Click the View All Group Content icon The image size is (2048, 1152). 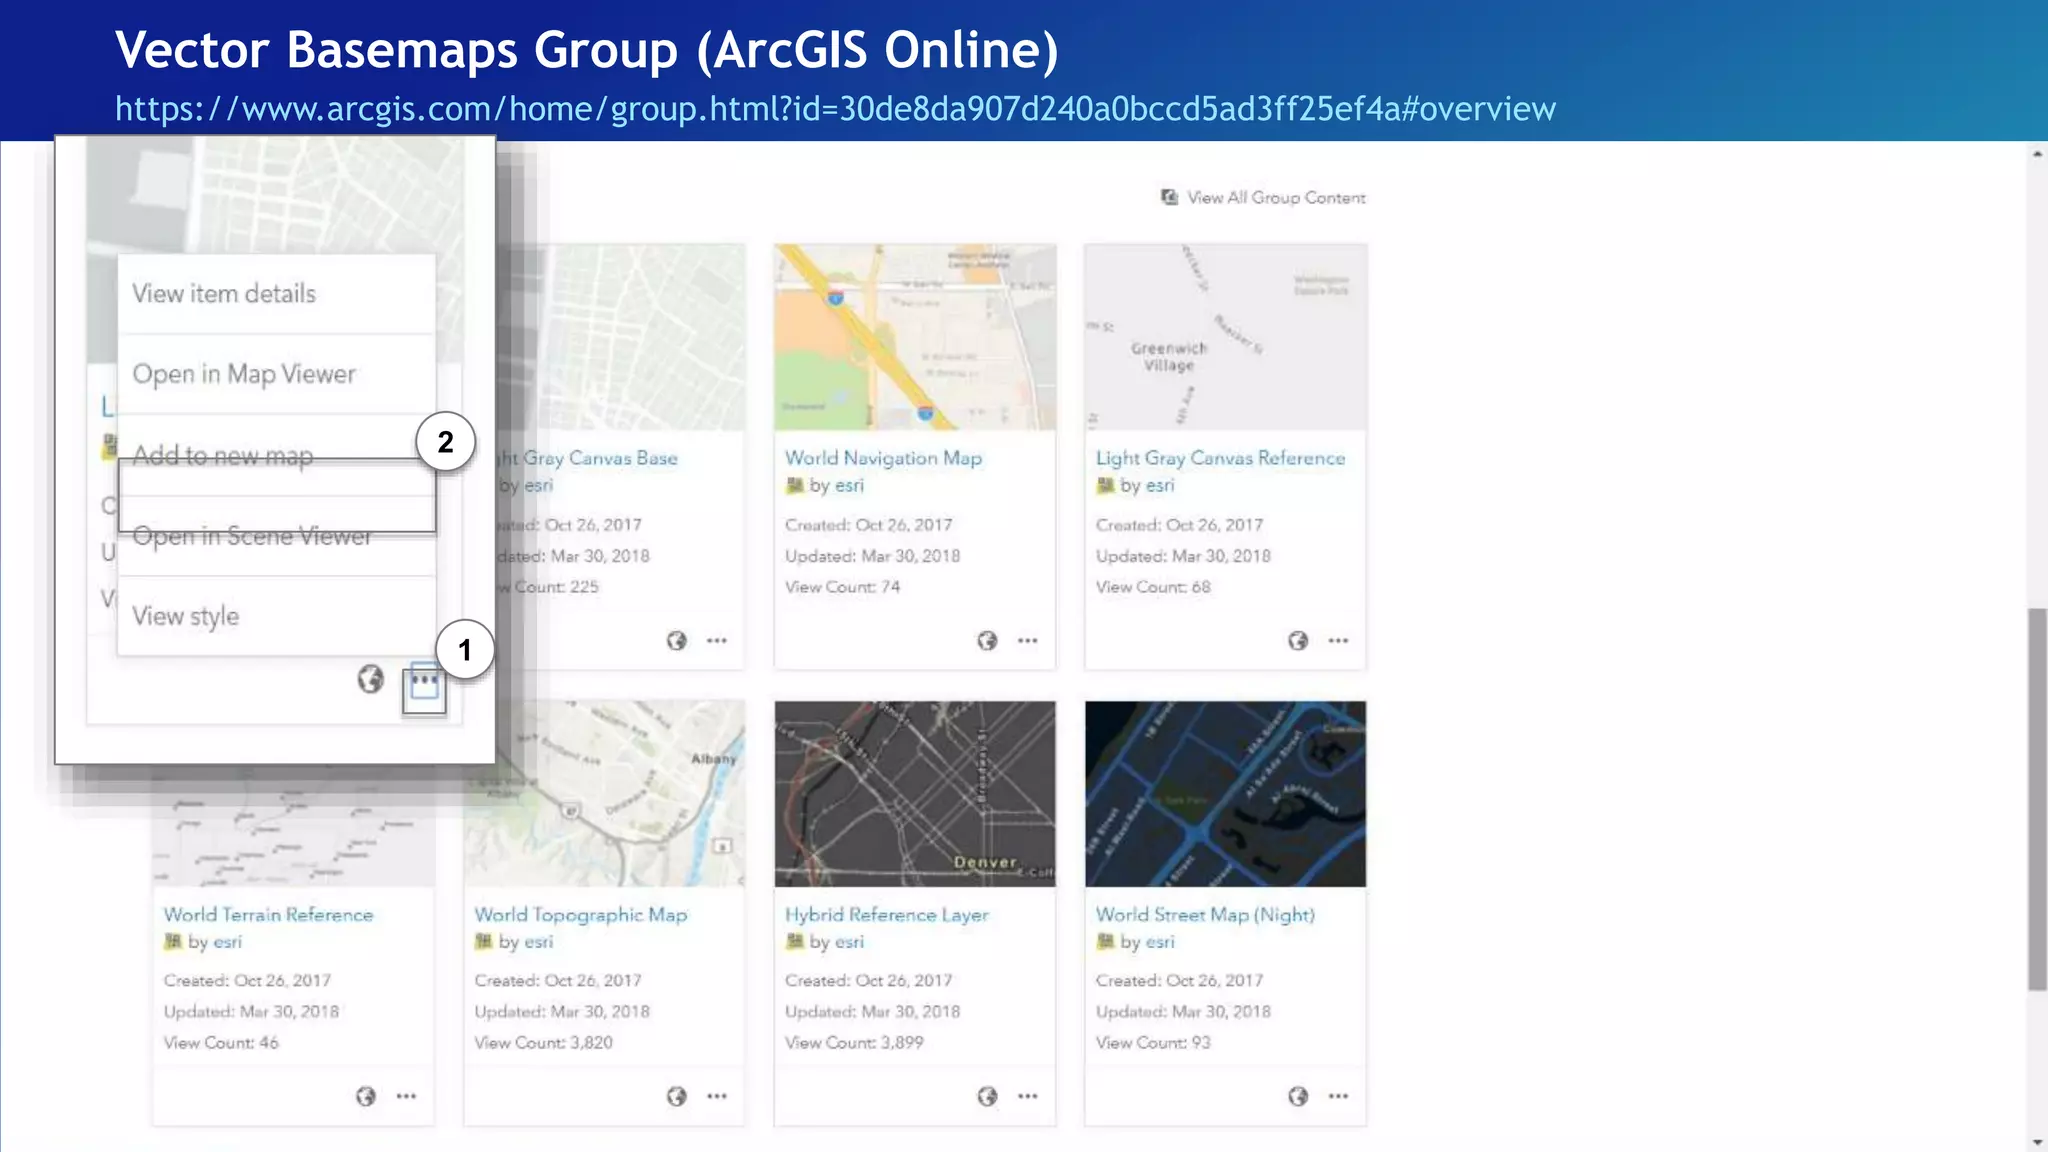point(1169,197)
